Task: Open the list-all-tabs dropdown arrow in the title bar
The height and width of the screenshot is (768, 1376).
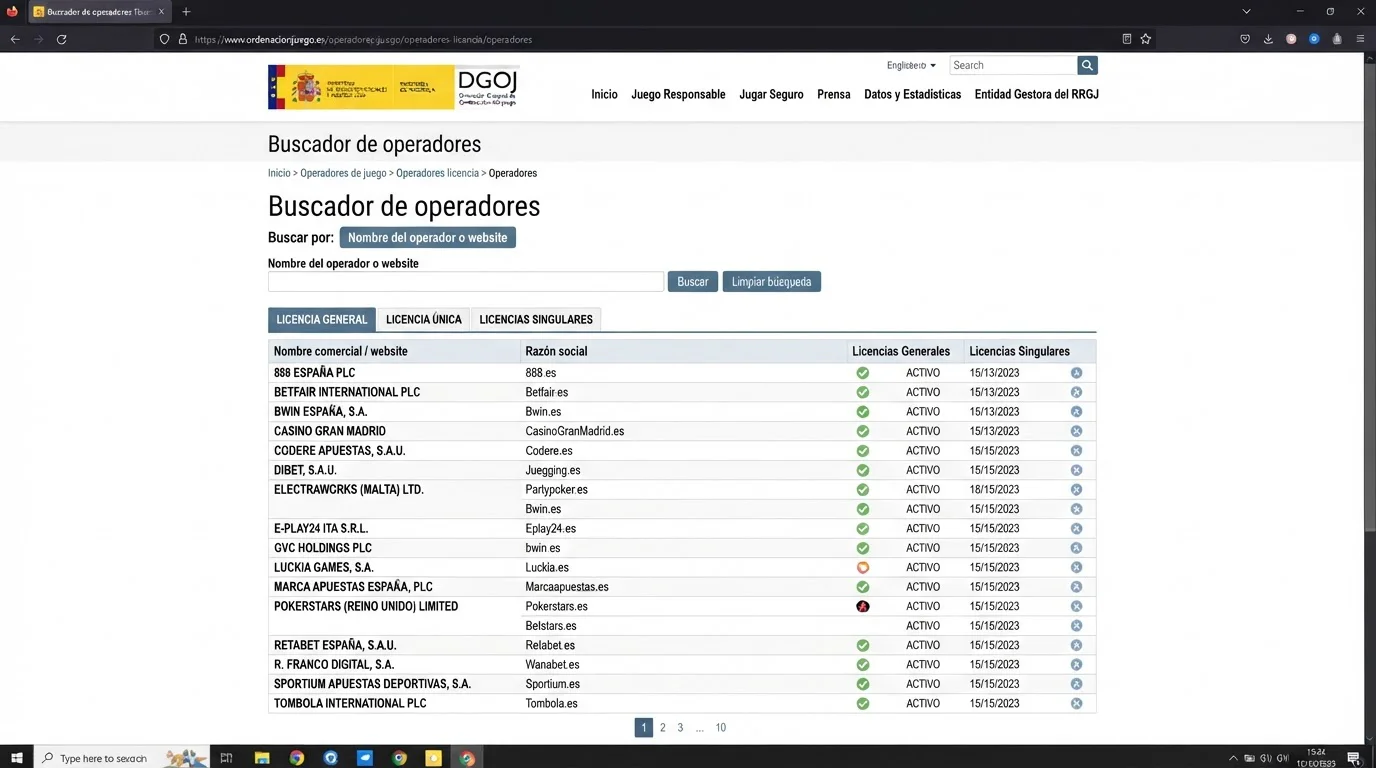Action: [x=1246, y=12]
